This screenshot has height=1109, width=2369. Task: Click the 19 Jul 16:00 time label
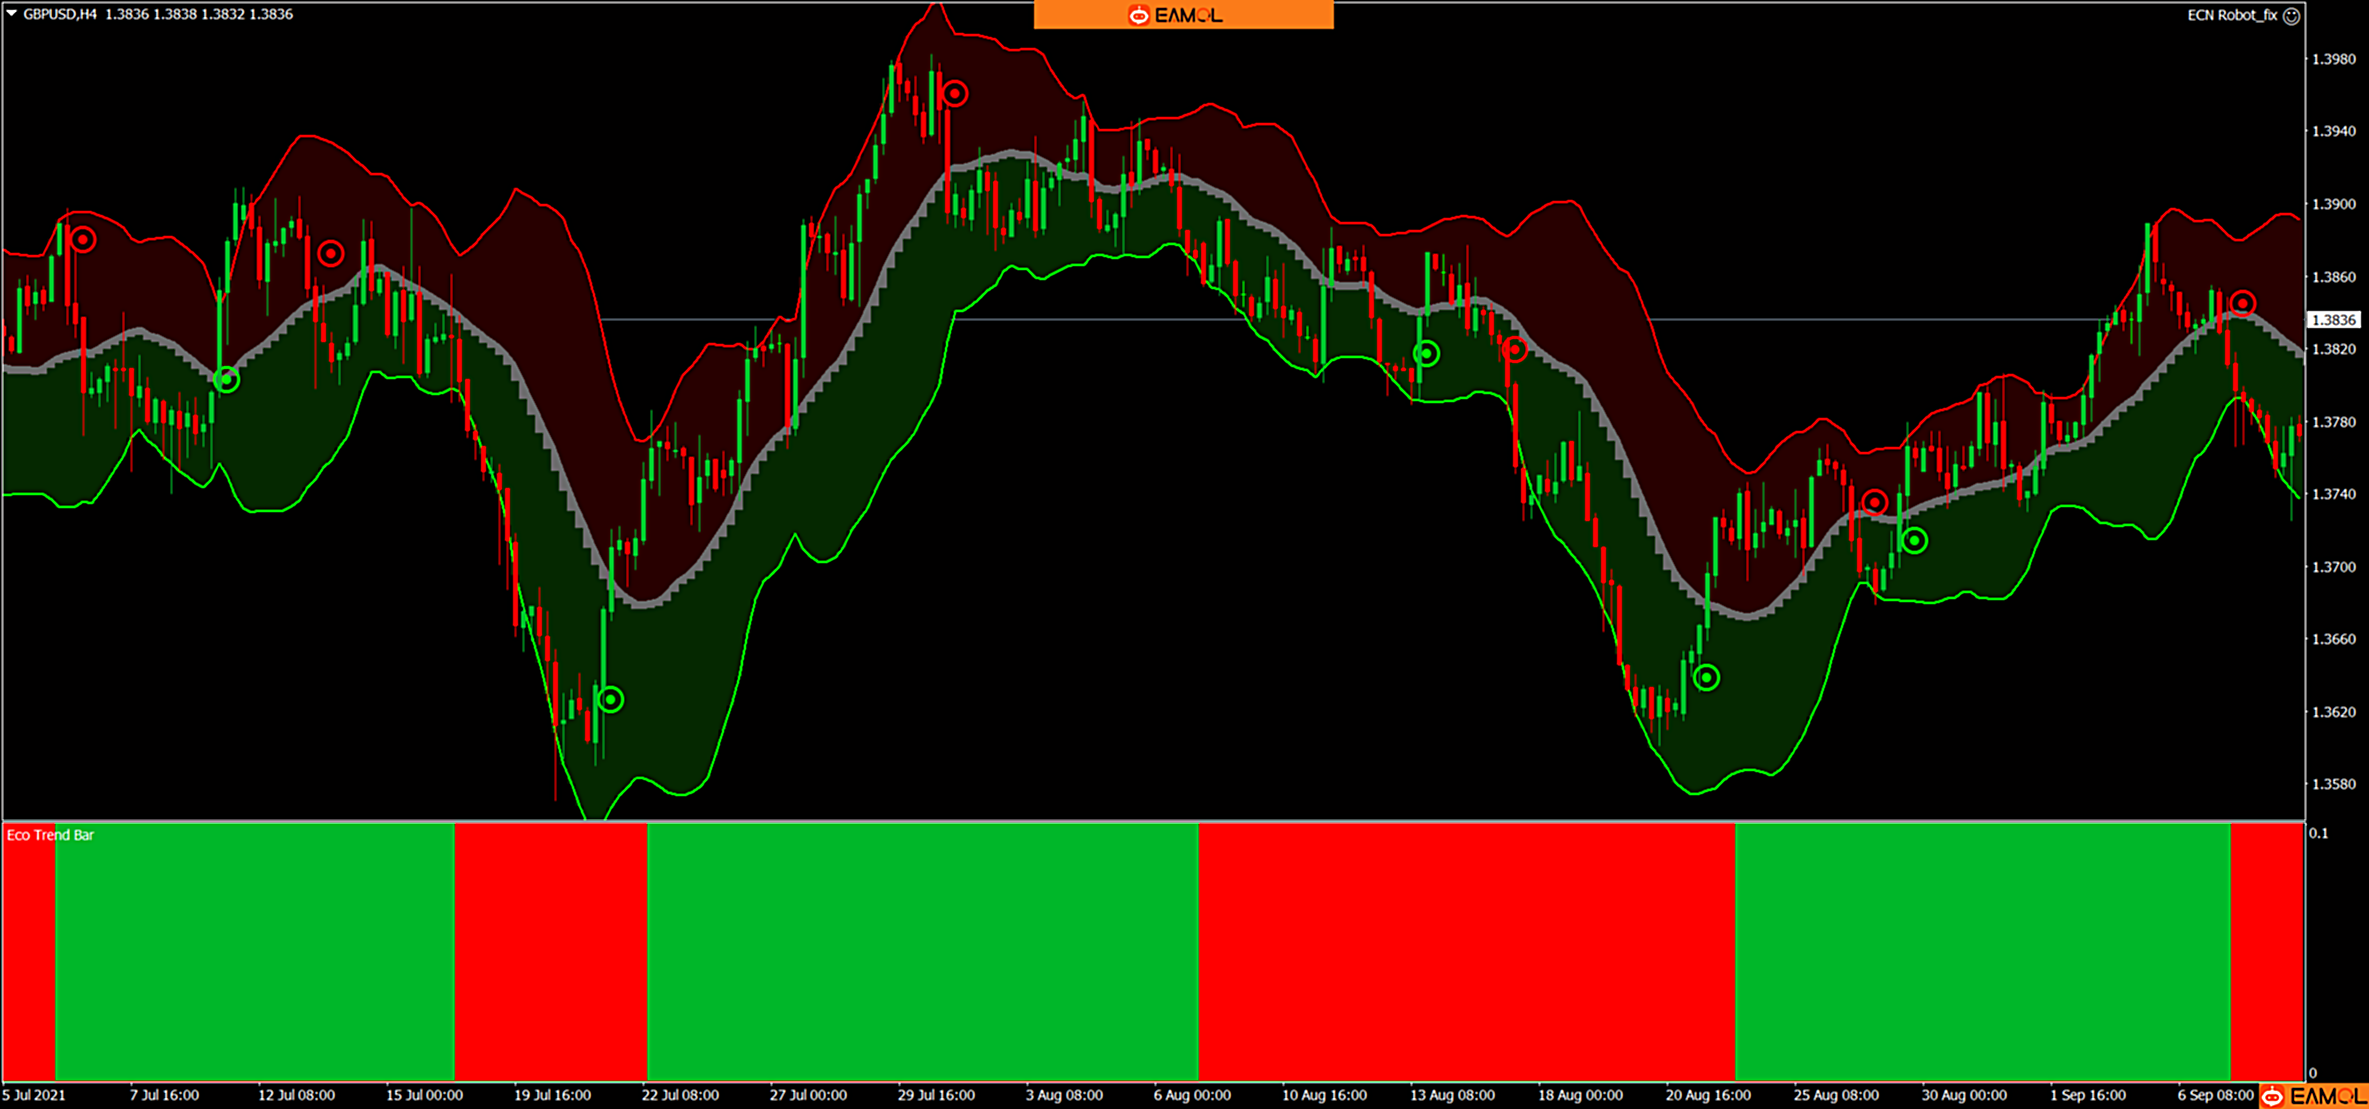[552, 1095]
